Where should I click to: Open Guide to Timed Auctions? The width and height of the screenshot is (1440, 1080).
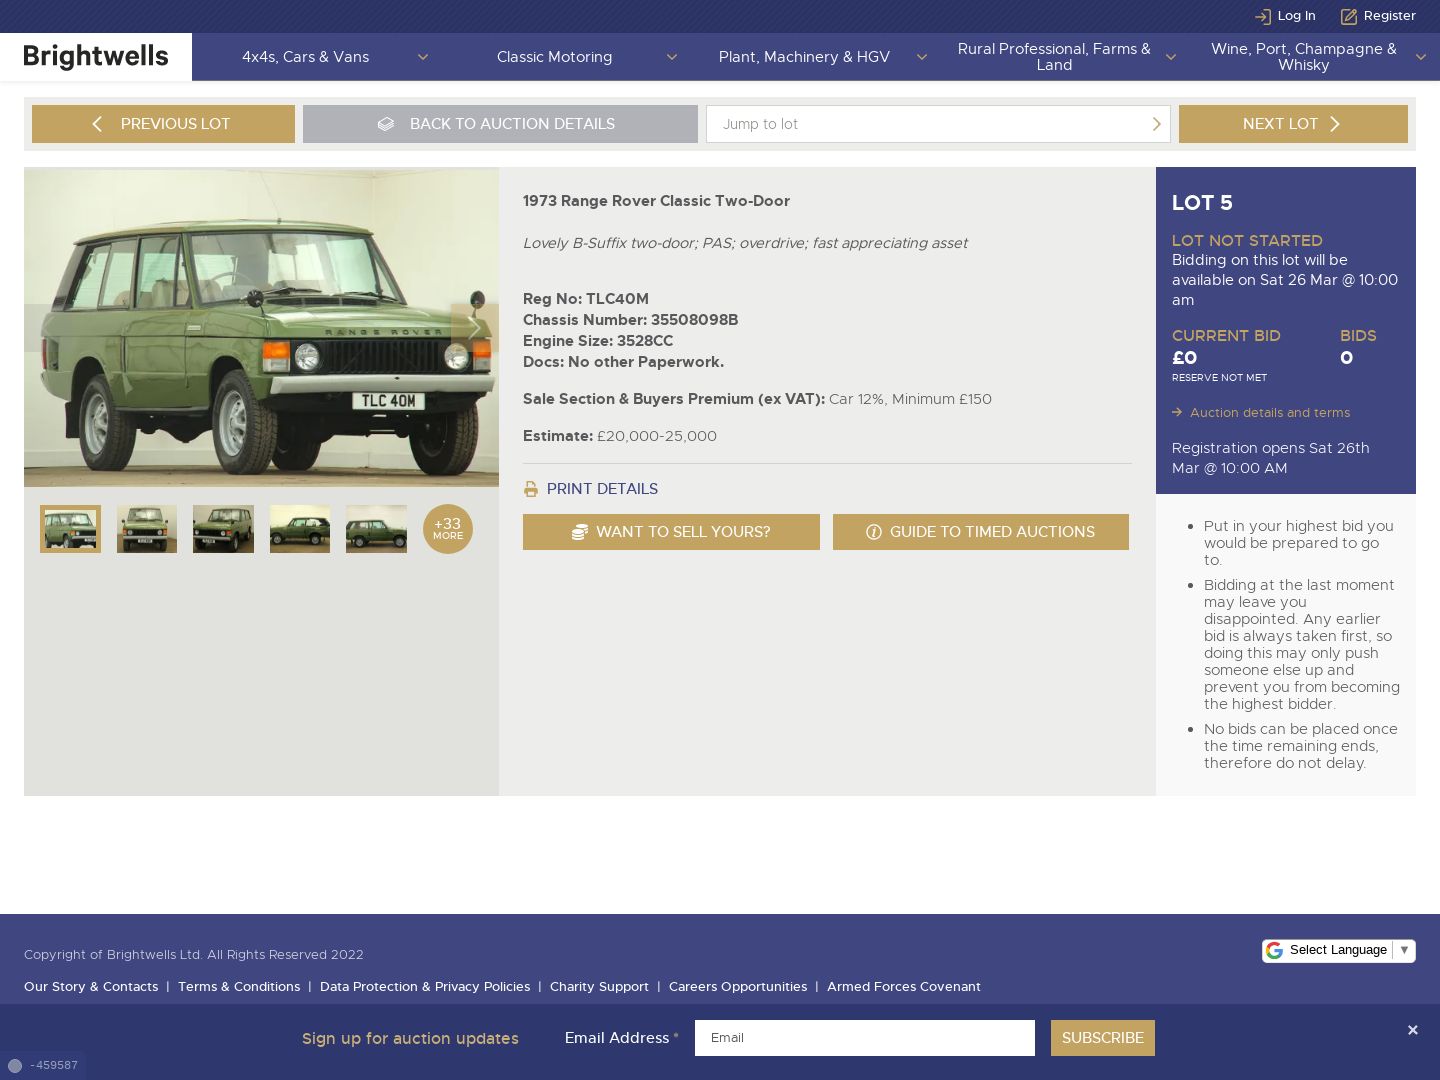pyautogui.click(x=981, y=532)
